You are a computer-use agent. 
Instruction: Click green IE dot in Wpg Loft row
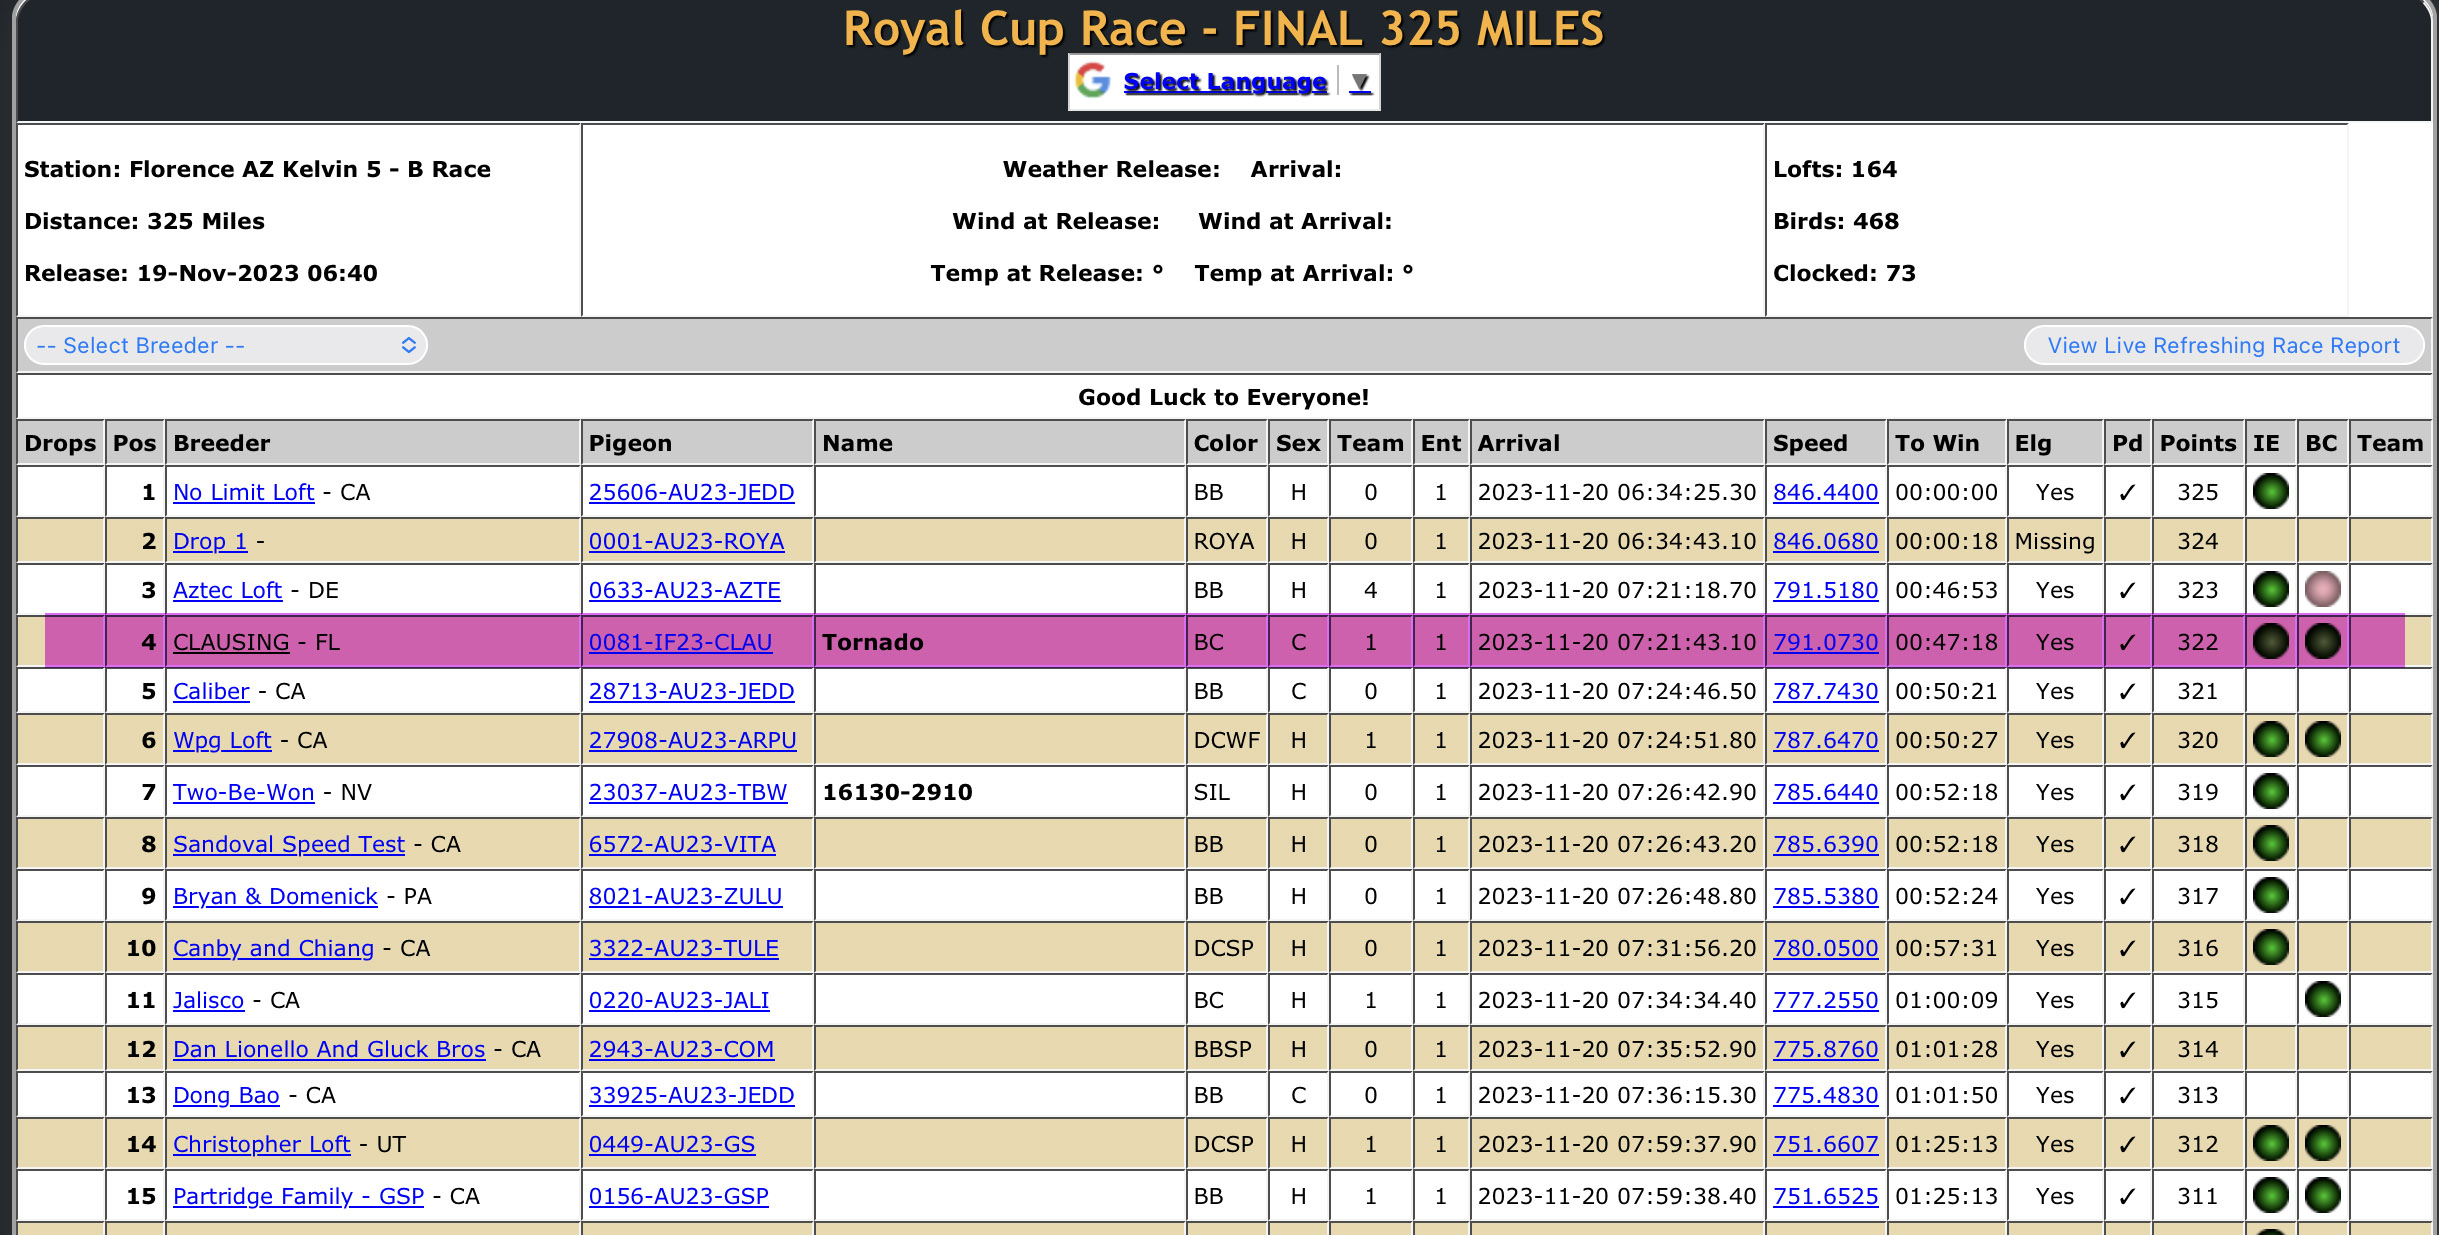point(2270,740)
